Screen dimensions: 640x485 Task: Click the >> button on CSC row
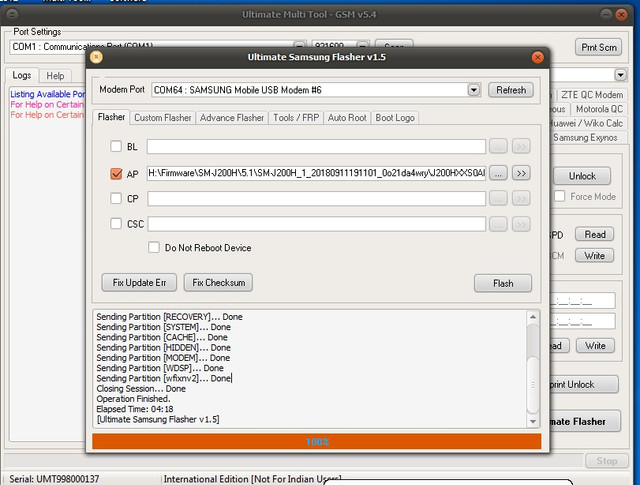pos(521,224)
